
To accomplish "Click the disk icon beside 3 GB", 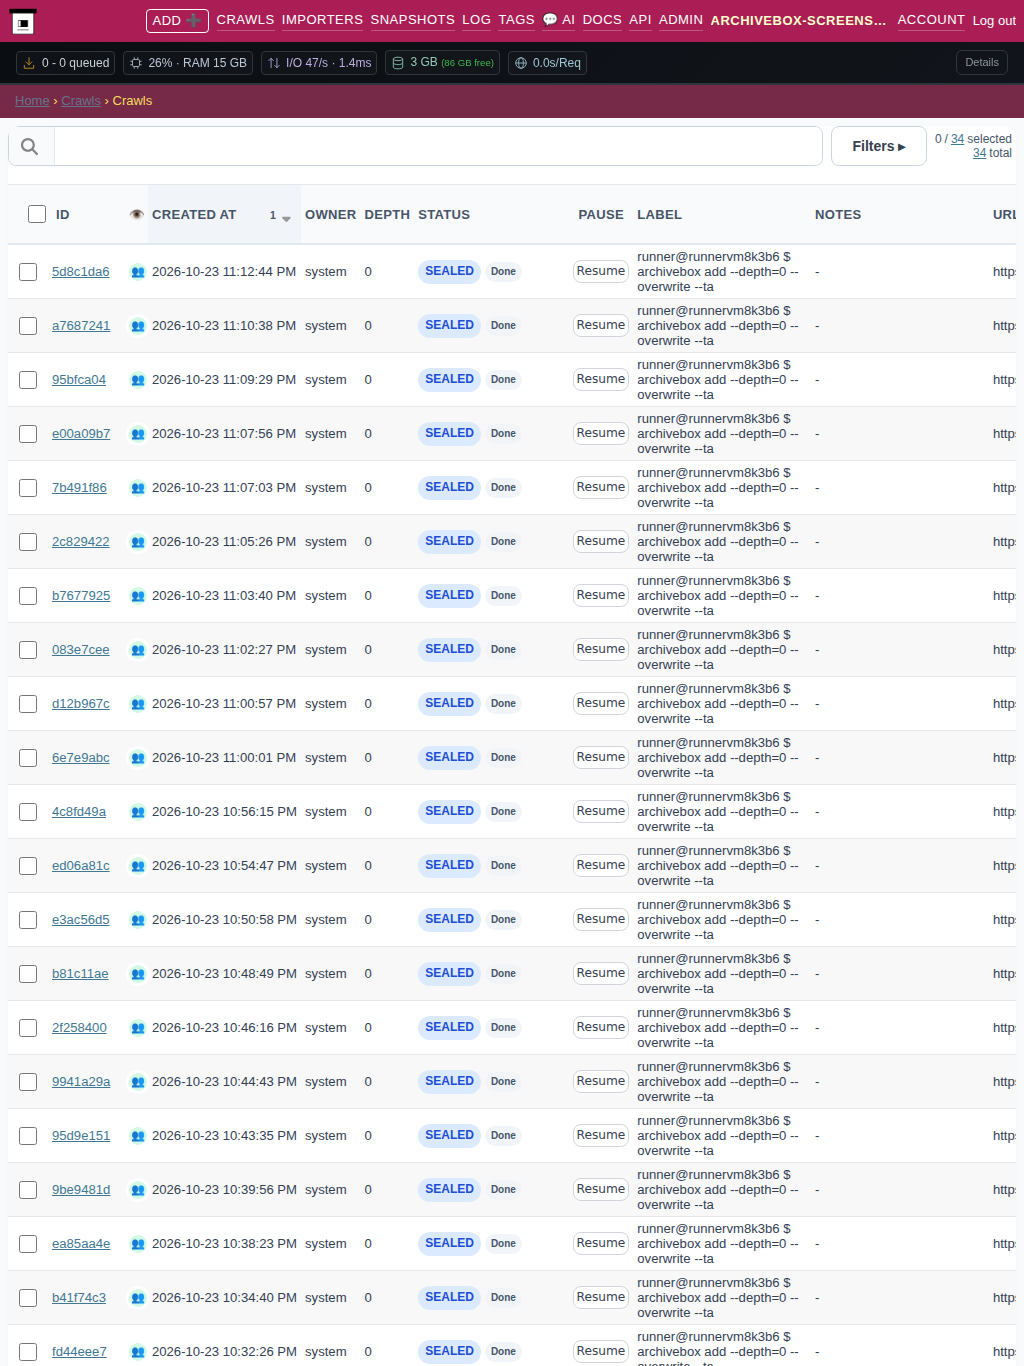I will 398,63.
